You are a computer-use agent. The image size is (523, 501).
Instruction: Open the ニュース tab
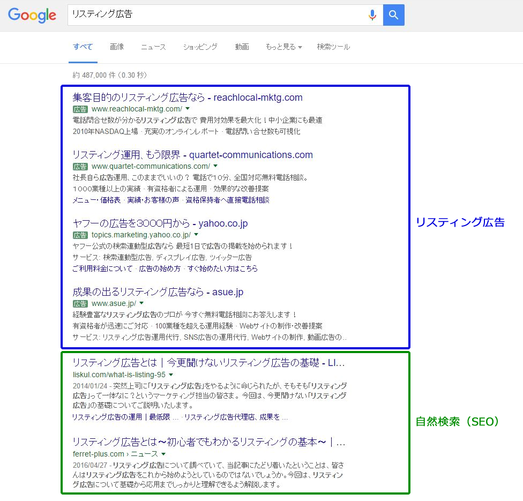point(153,47)
